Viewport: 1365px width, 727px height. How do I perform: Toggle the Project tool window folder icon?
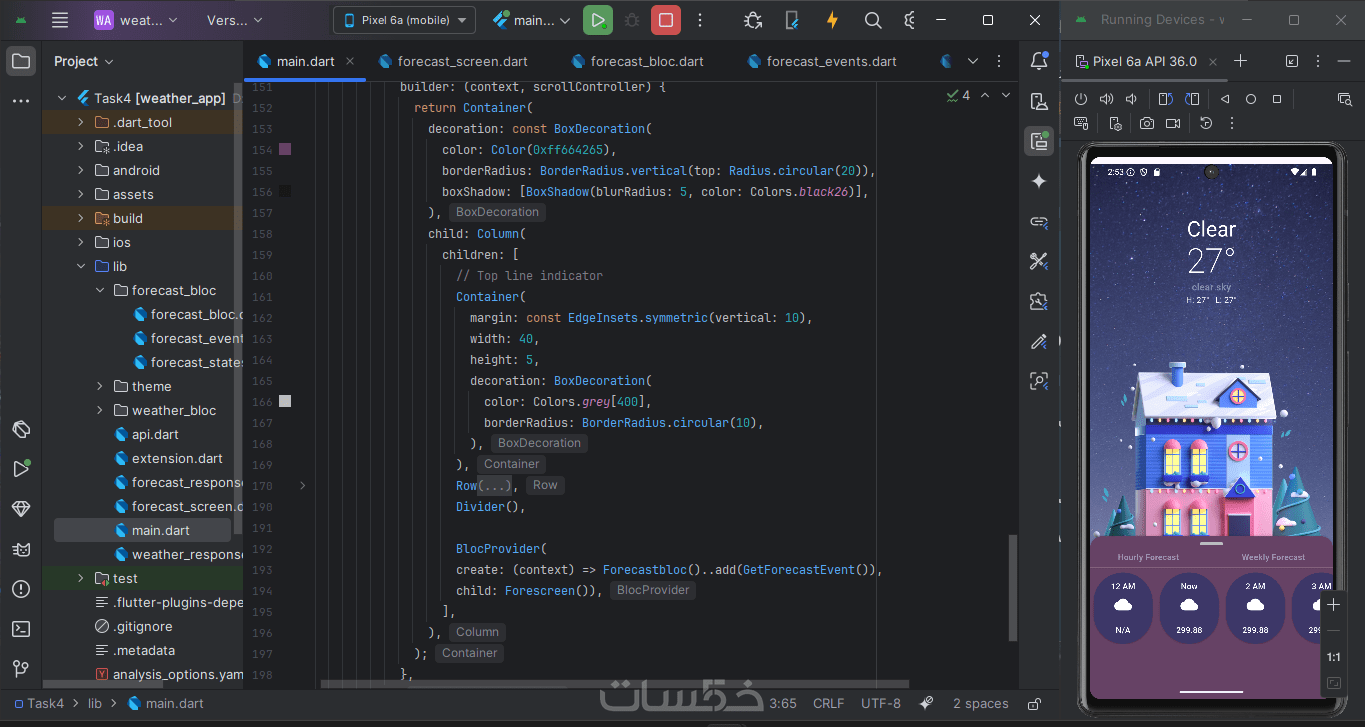coord(21,61)
